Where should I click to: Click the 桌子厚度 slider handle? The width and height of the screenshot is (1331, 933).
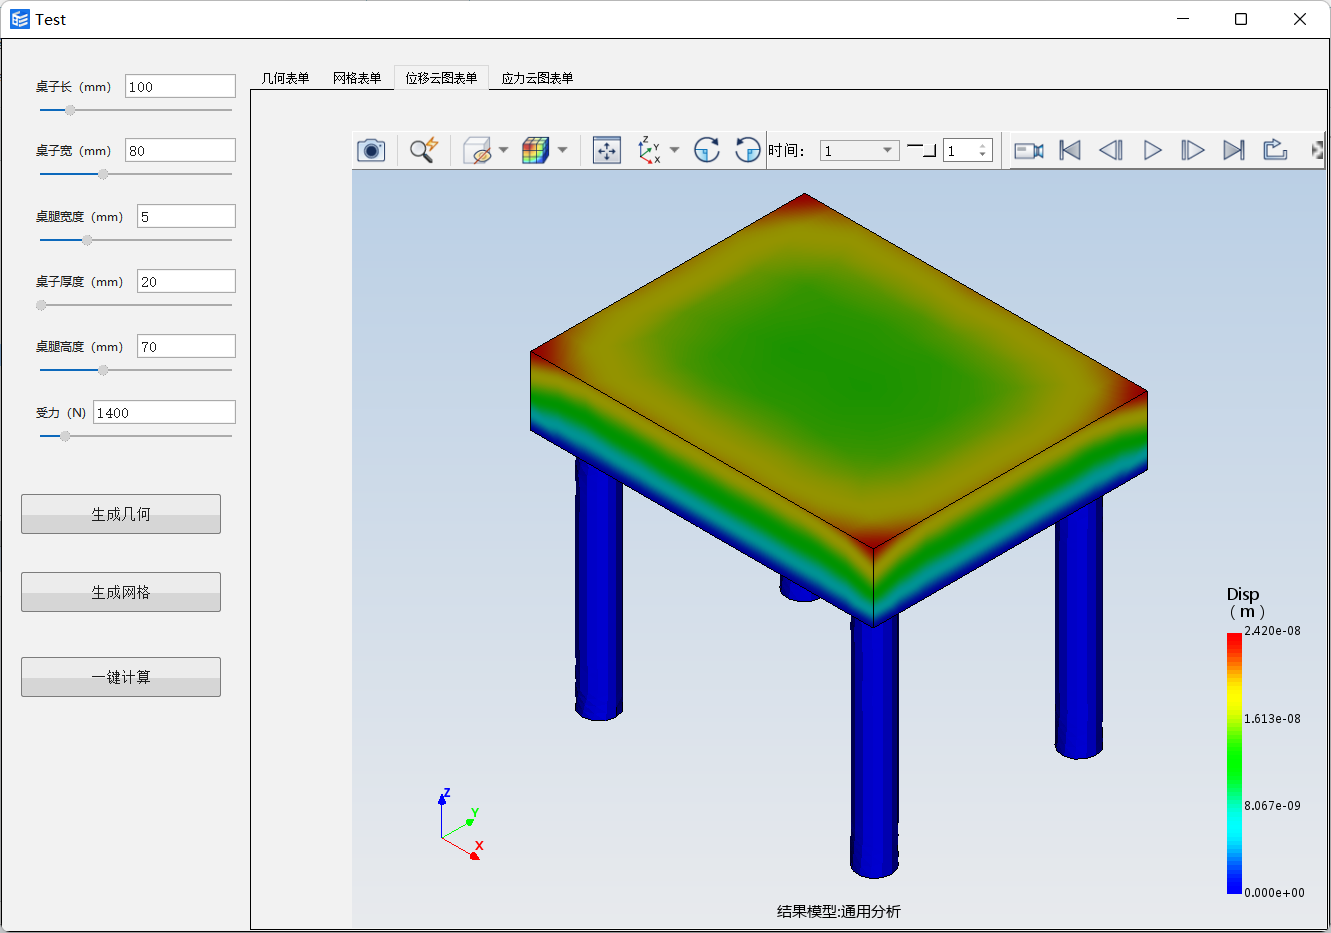point(41,305)
